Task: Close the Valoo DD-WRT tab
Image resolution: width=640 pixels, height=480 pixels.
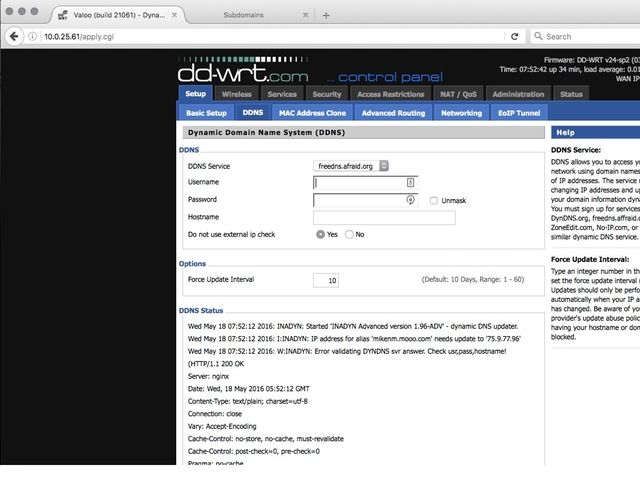Action: 174,15
